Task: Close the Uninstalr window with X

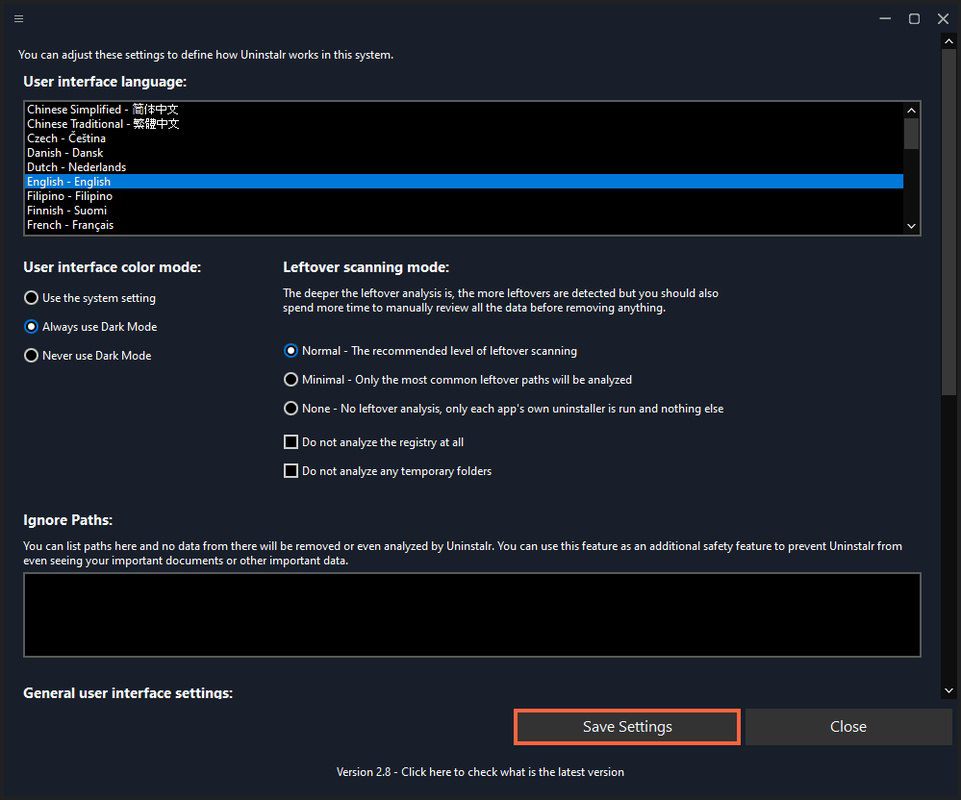Action: pos(943,18)
